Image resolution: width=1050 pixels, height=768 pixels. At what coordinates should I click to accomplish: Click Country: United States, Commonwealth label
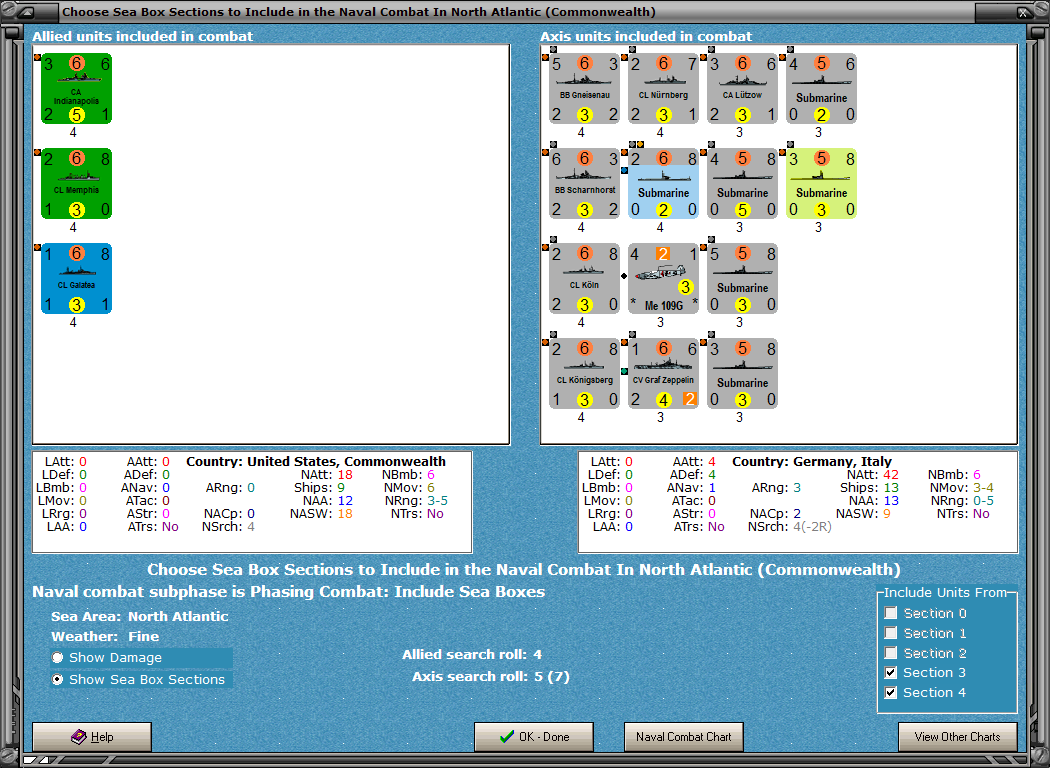pyautogui.click(x=315, y=461)
